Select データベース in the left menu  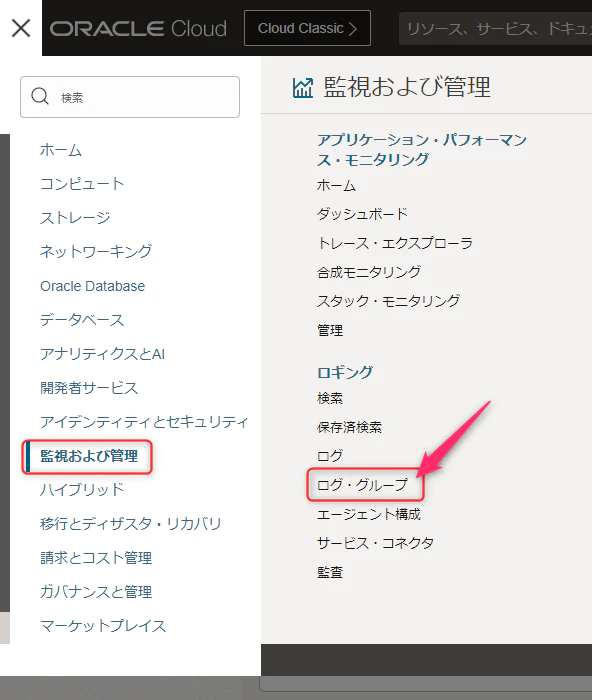(82, 320)
